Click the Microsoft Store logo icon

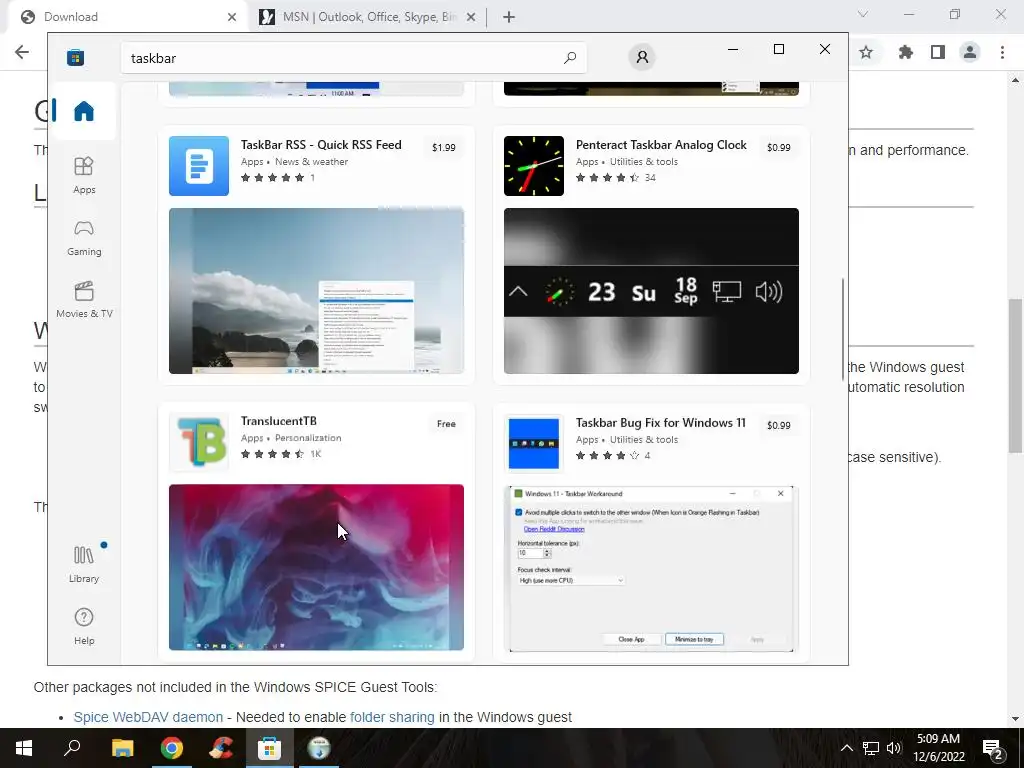coord(75,57)
